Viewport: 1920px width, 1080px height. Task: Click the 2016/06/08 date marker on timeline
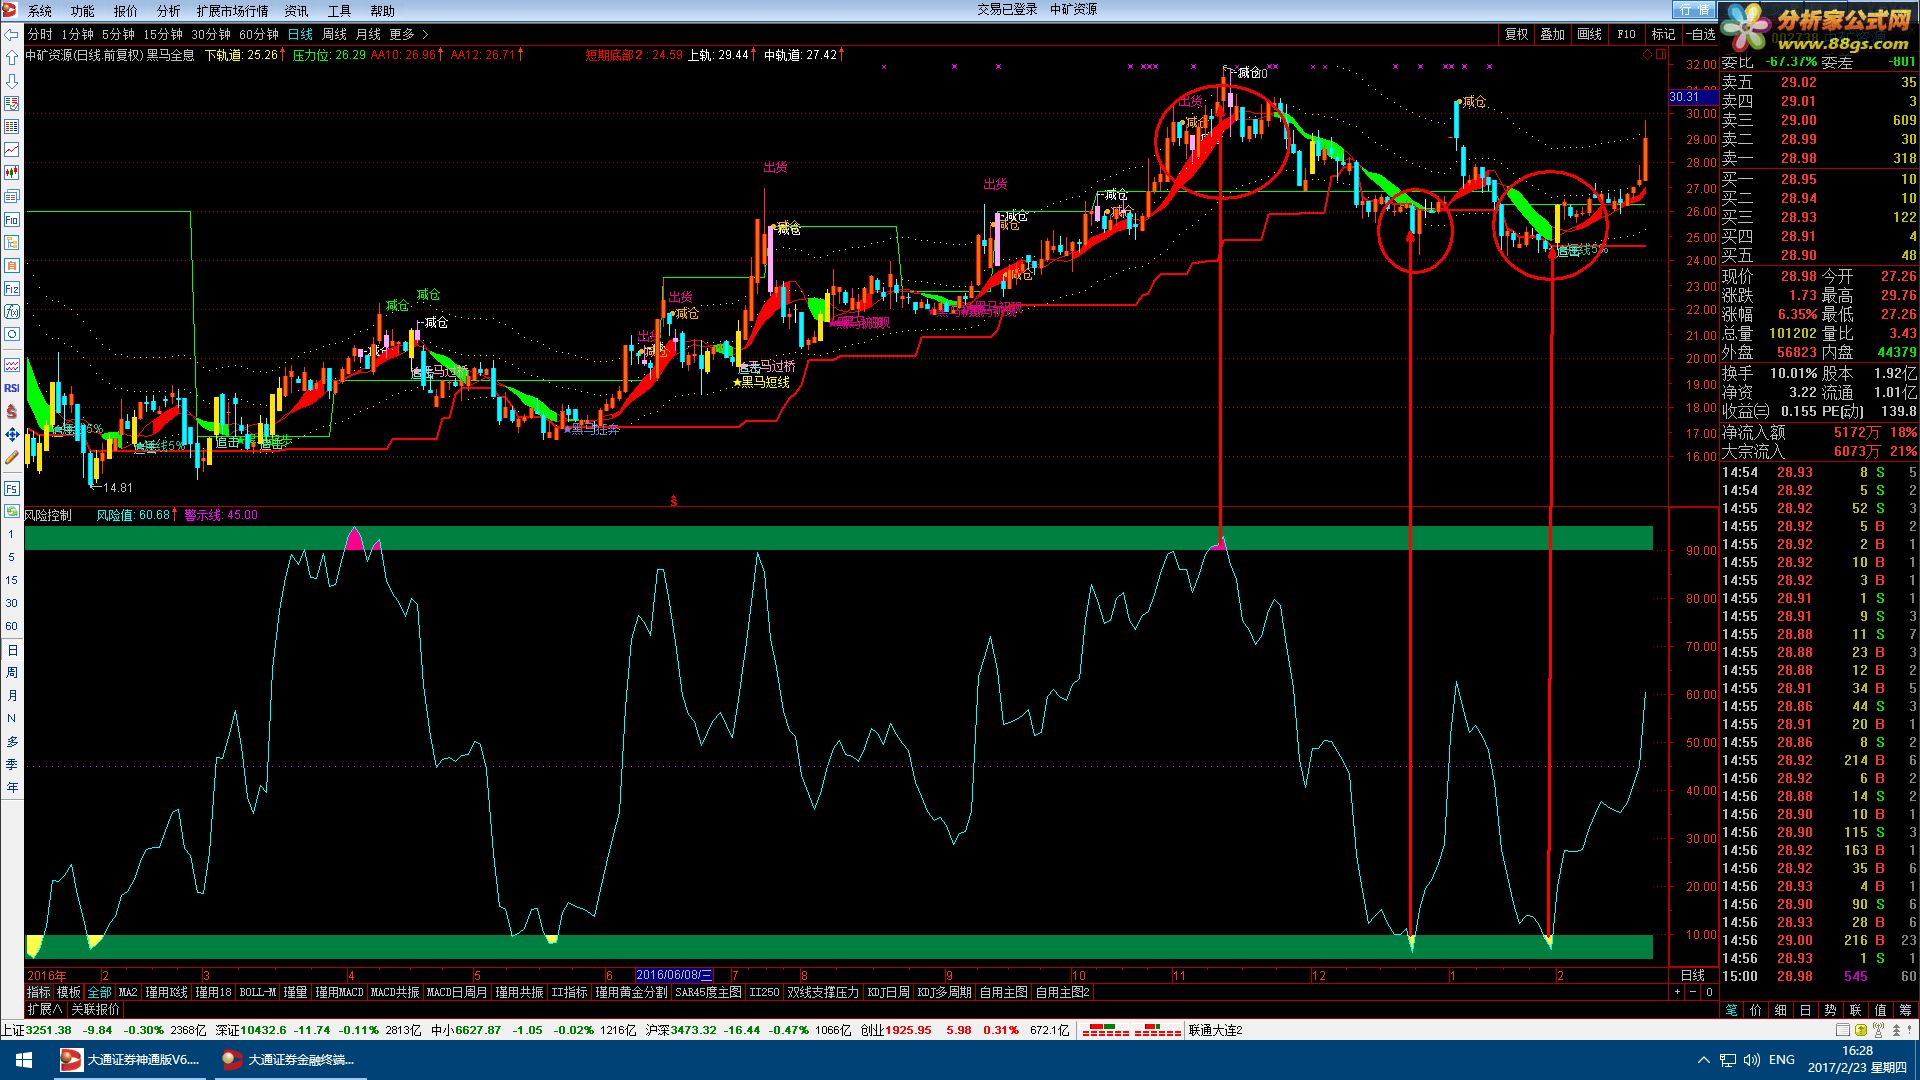pos(674,975)
